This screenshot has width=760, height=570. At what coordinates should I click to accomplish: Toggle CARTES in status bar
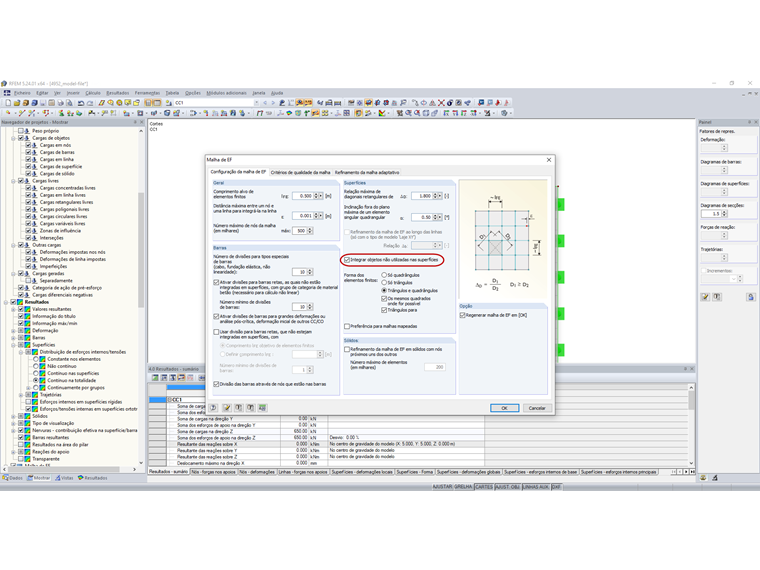point(483,487)
